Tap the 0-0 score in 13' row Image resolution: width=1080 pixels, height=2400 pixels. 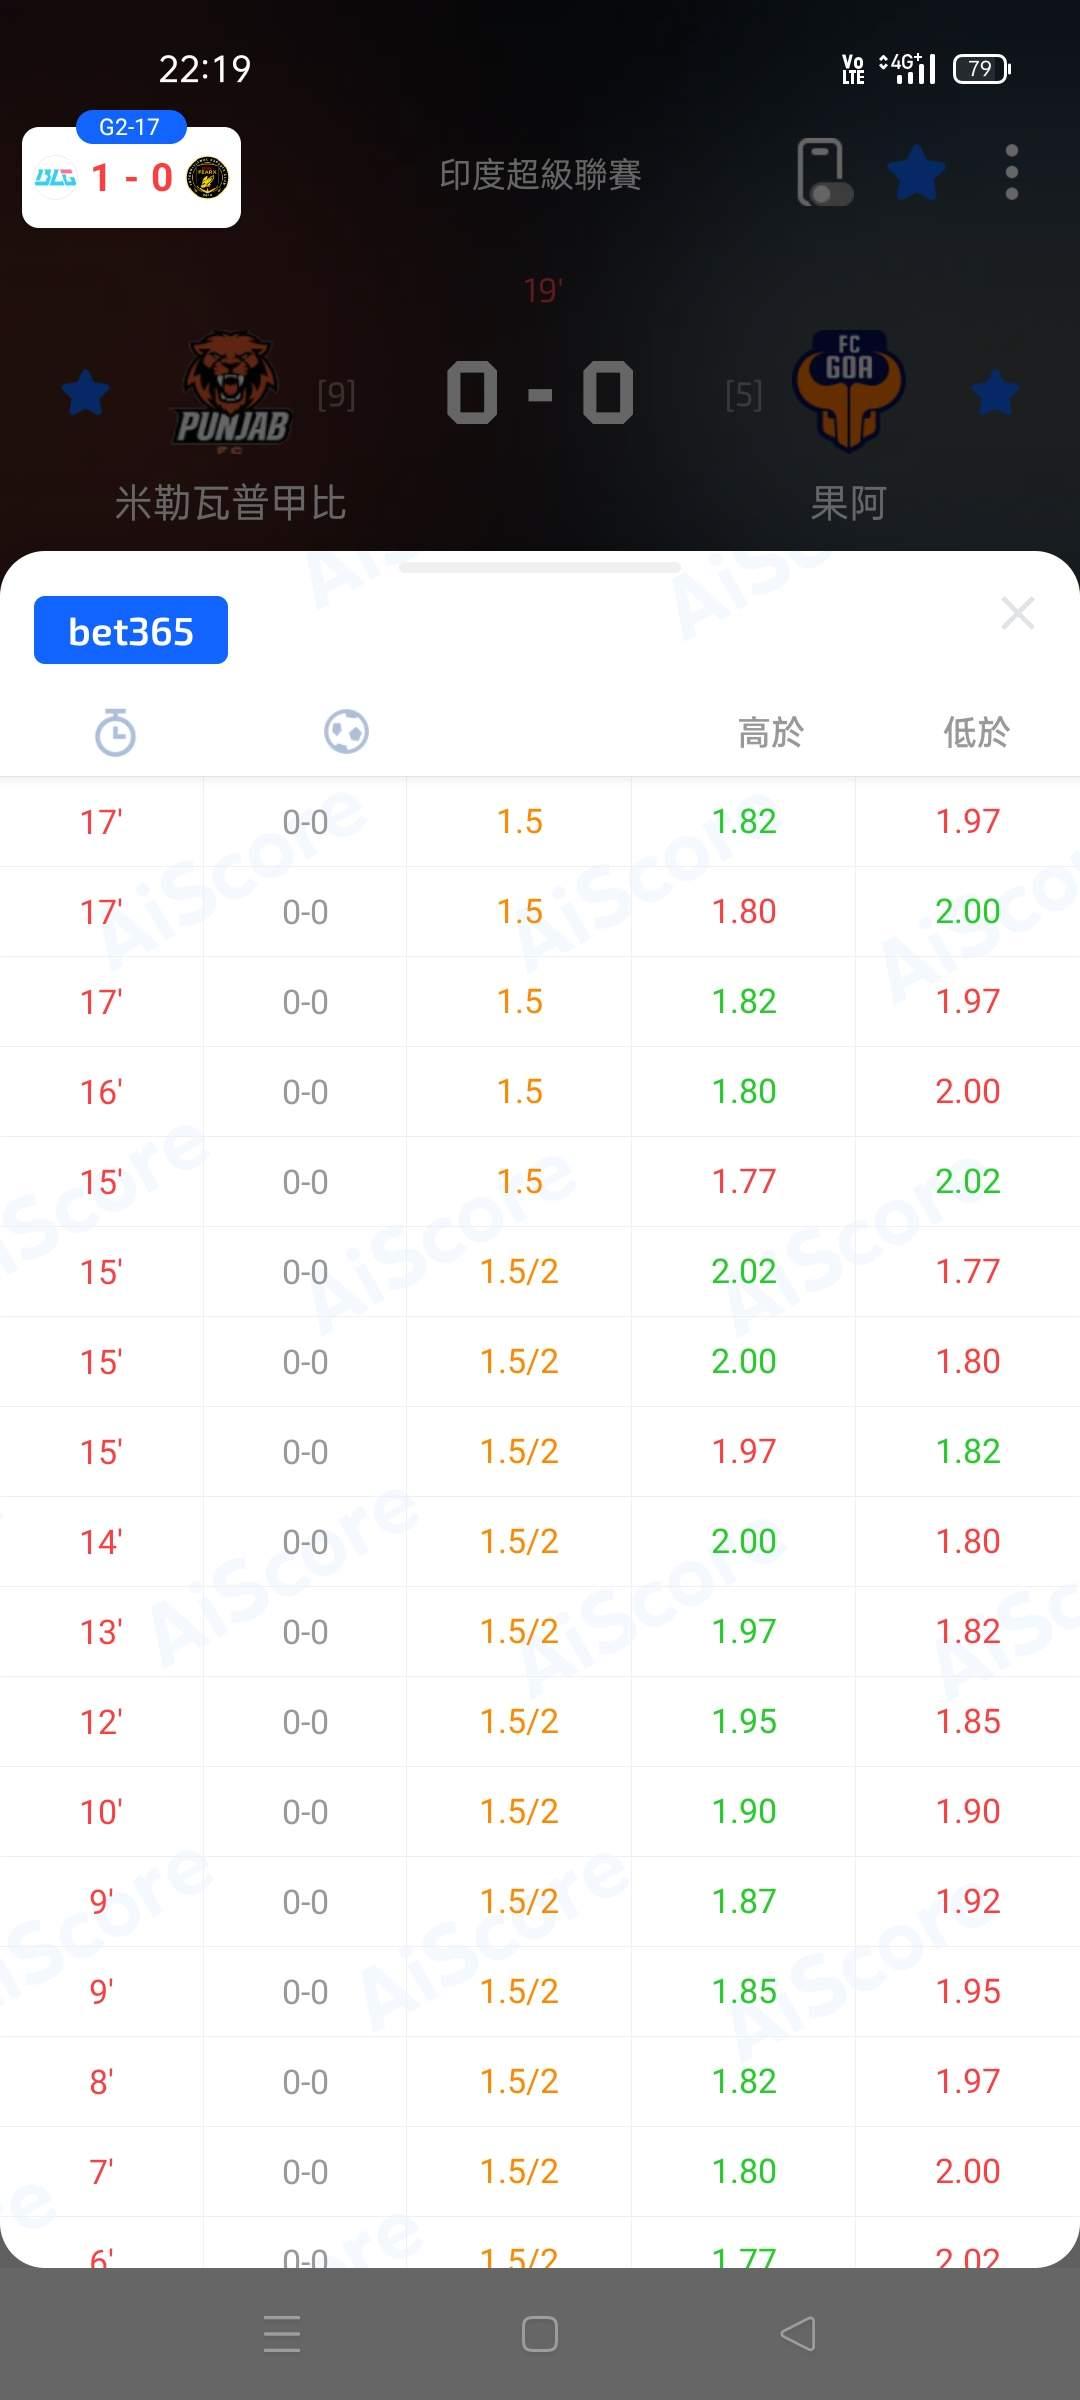(x=305, y=1631)
